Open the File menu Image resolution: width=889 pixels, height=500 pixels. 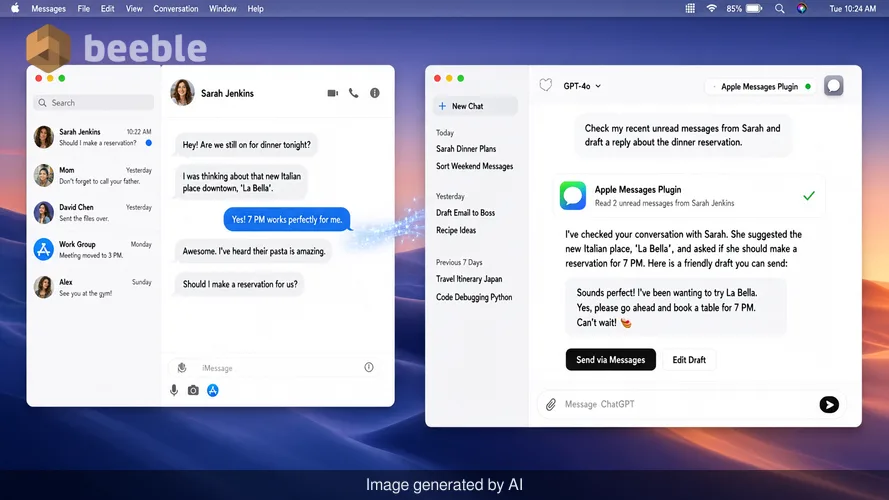point(83,9)
